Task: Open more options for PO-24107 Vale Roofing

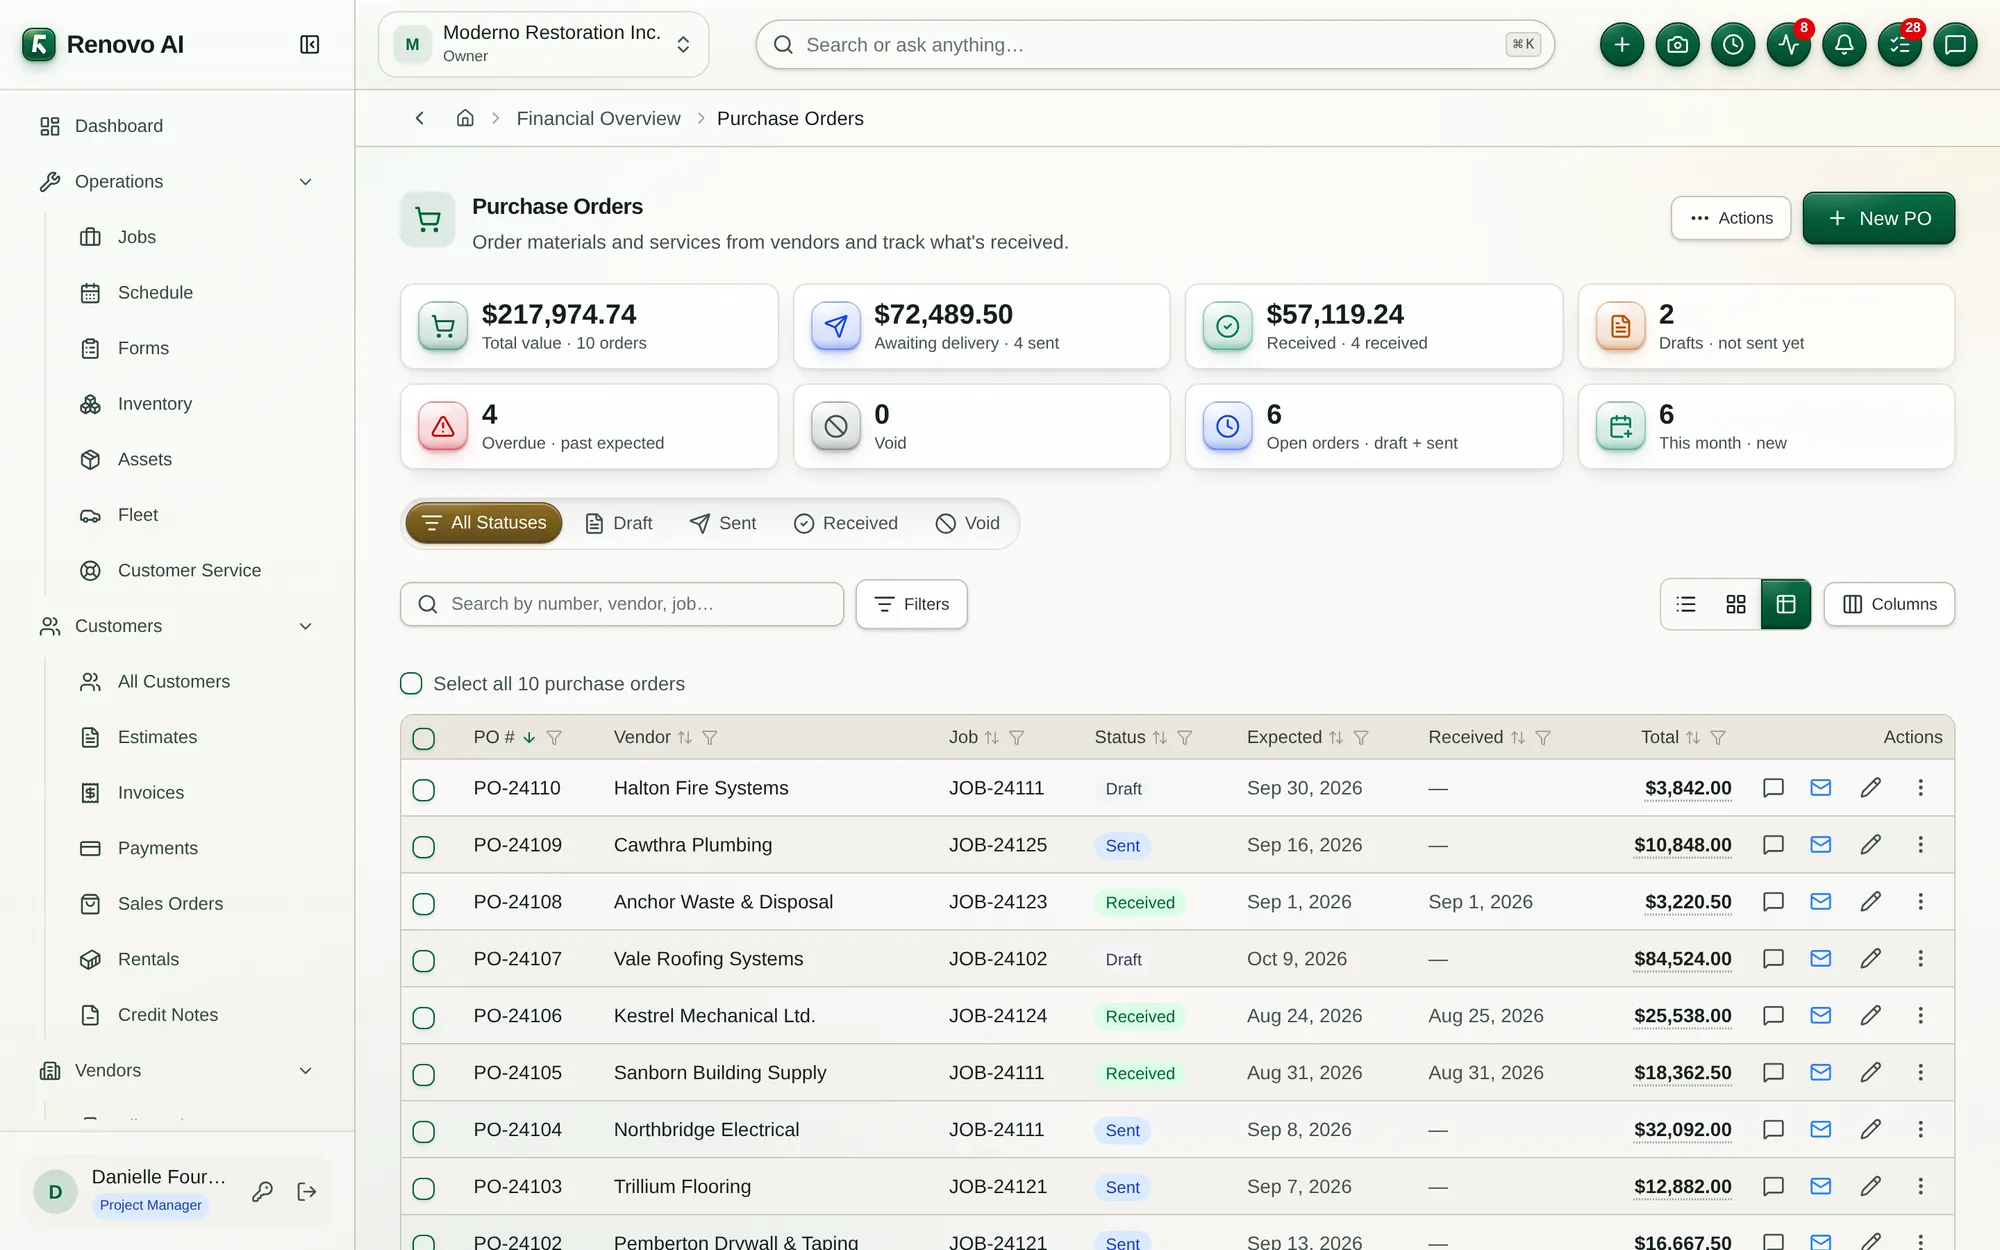Action: pyautogui.click(x=1921, y=959)
